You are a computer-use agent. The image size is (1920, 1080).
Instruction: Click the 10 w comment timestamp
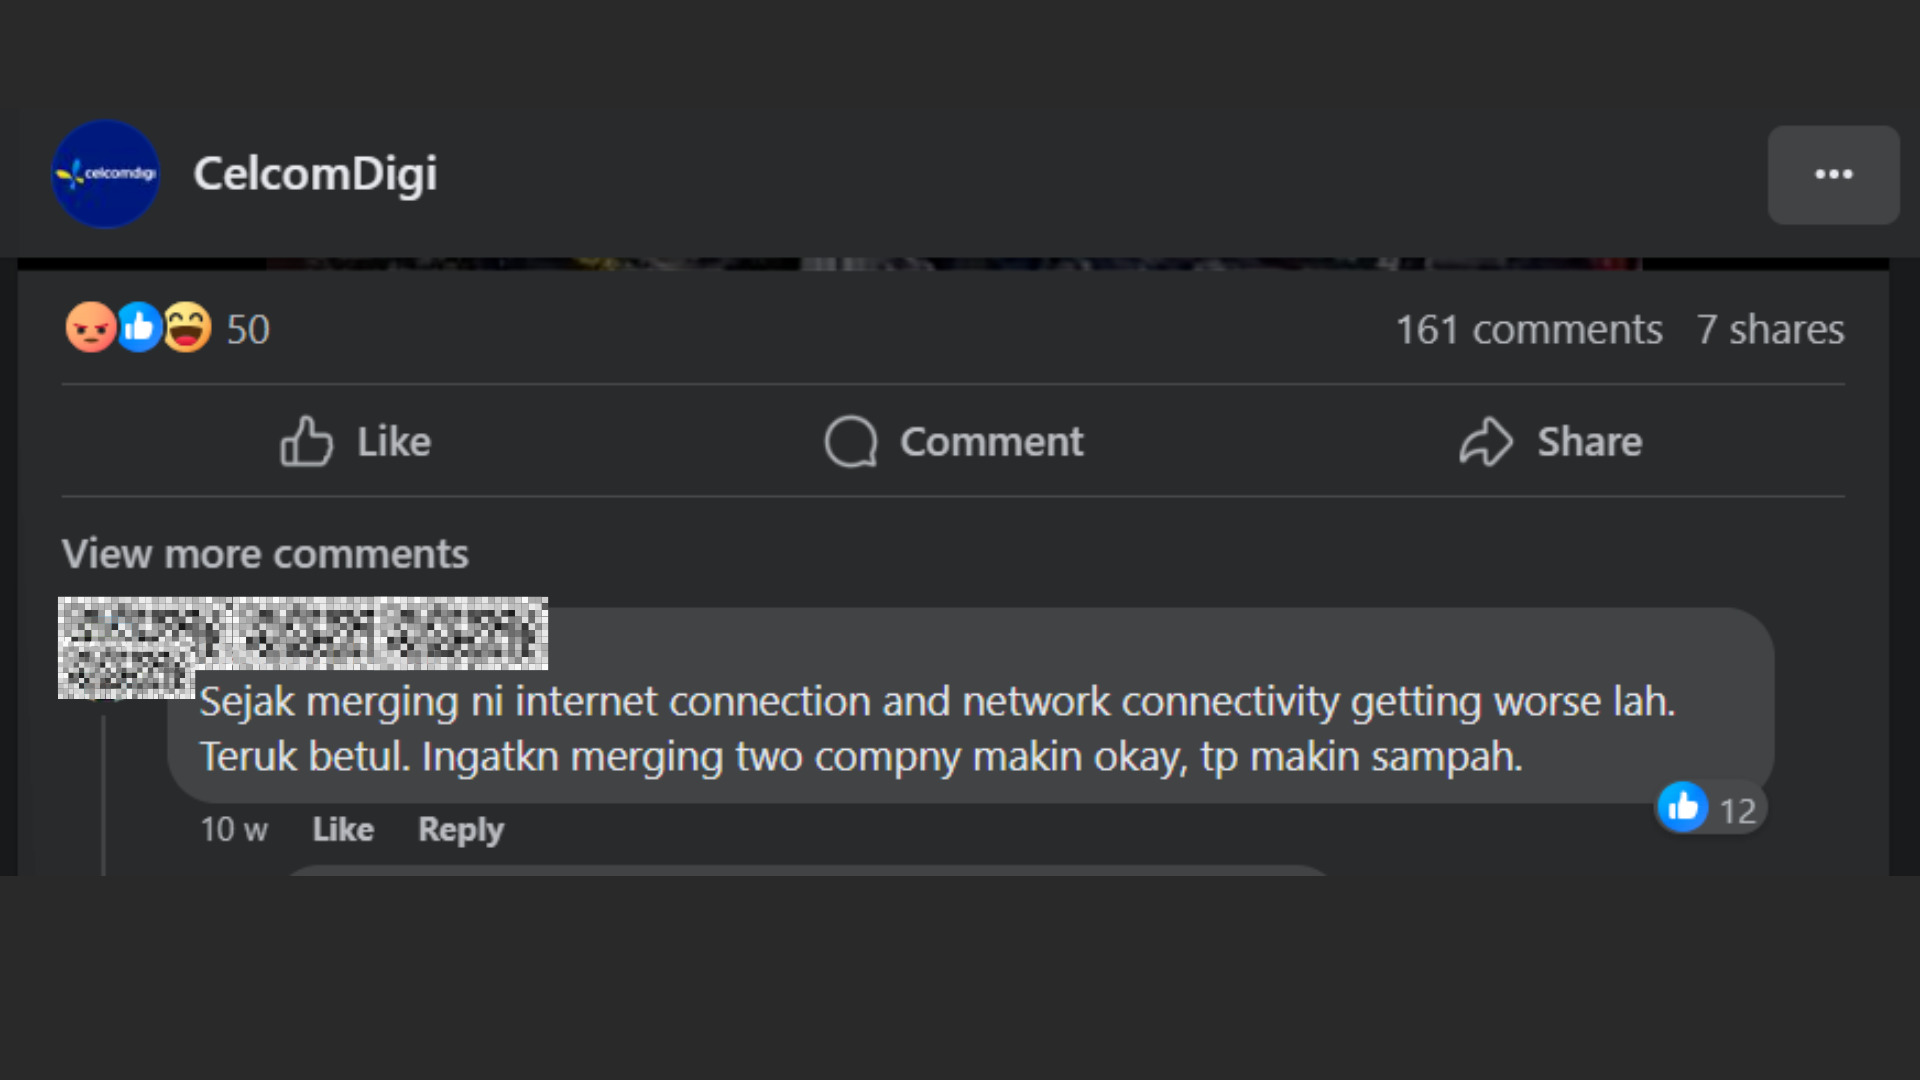pos(234,830)
